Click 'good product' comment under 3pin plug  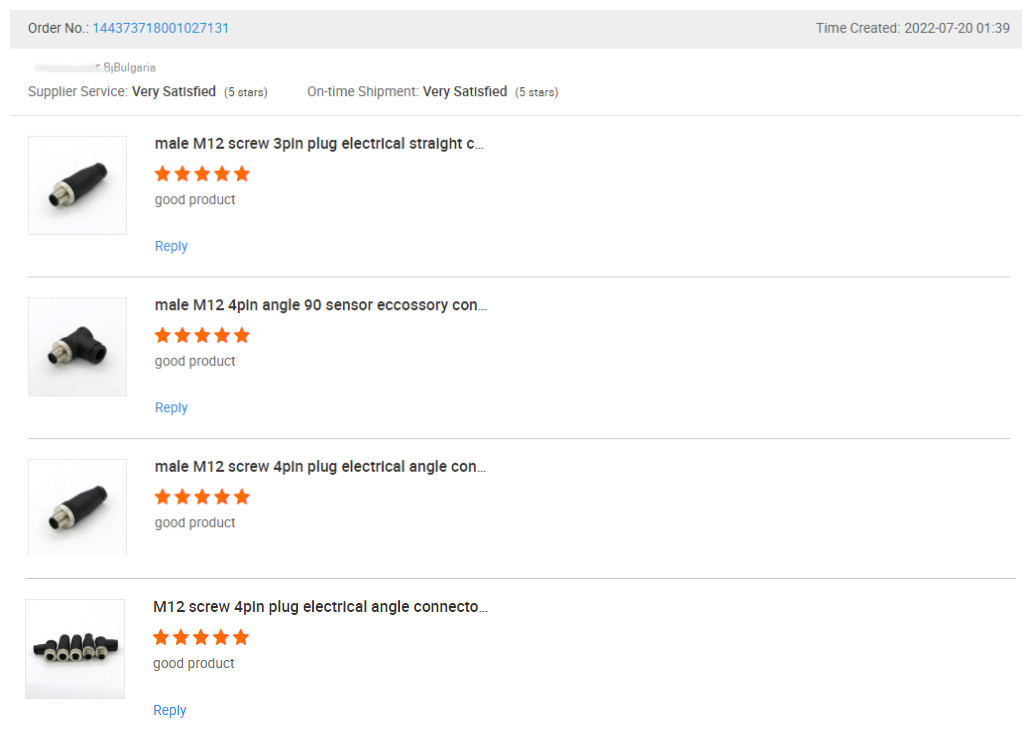(195, 200)
